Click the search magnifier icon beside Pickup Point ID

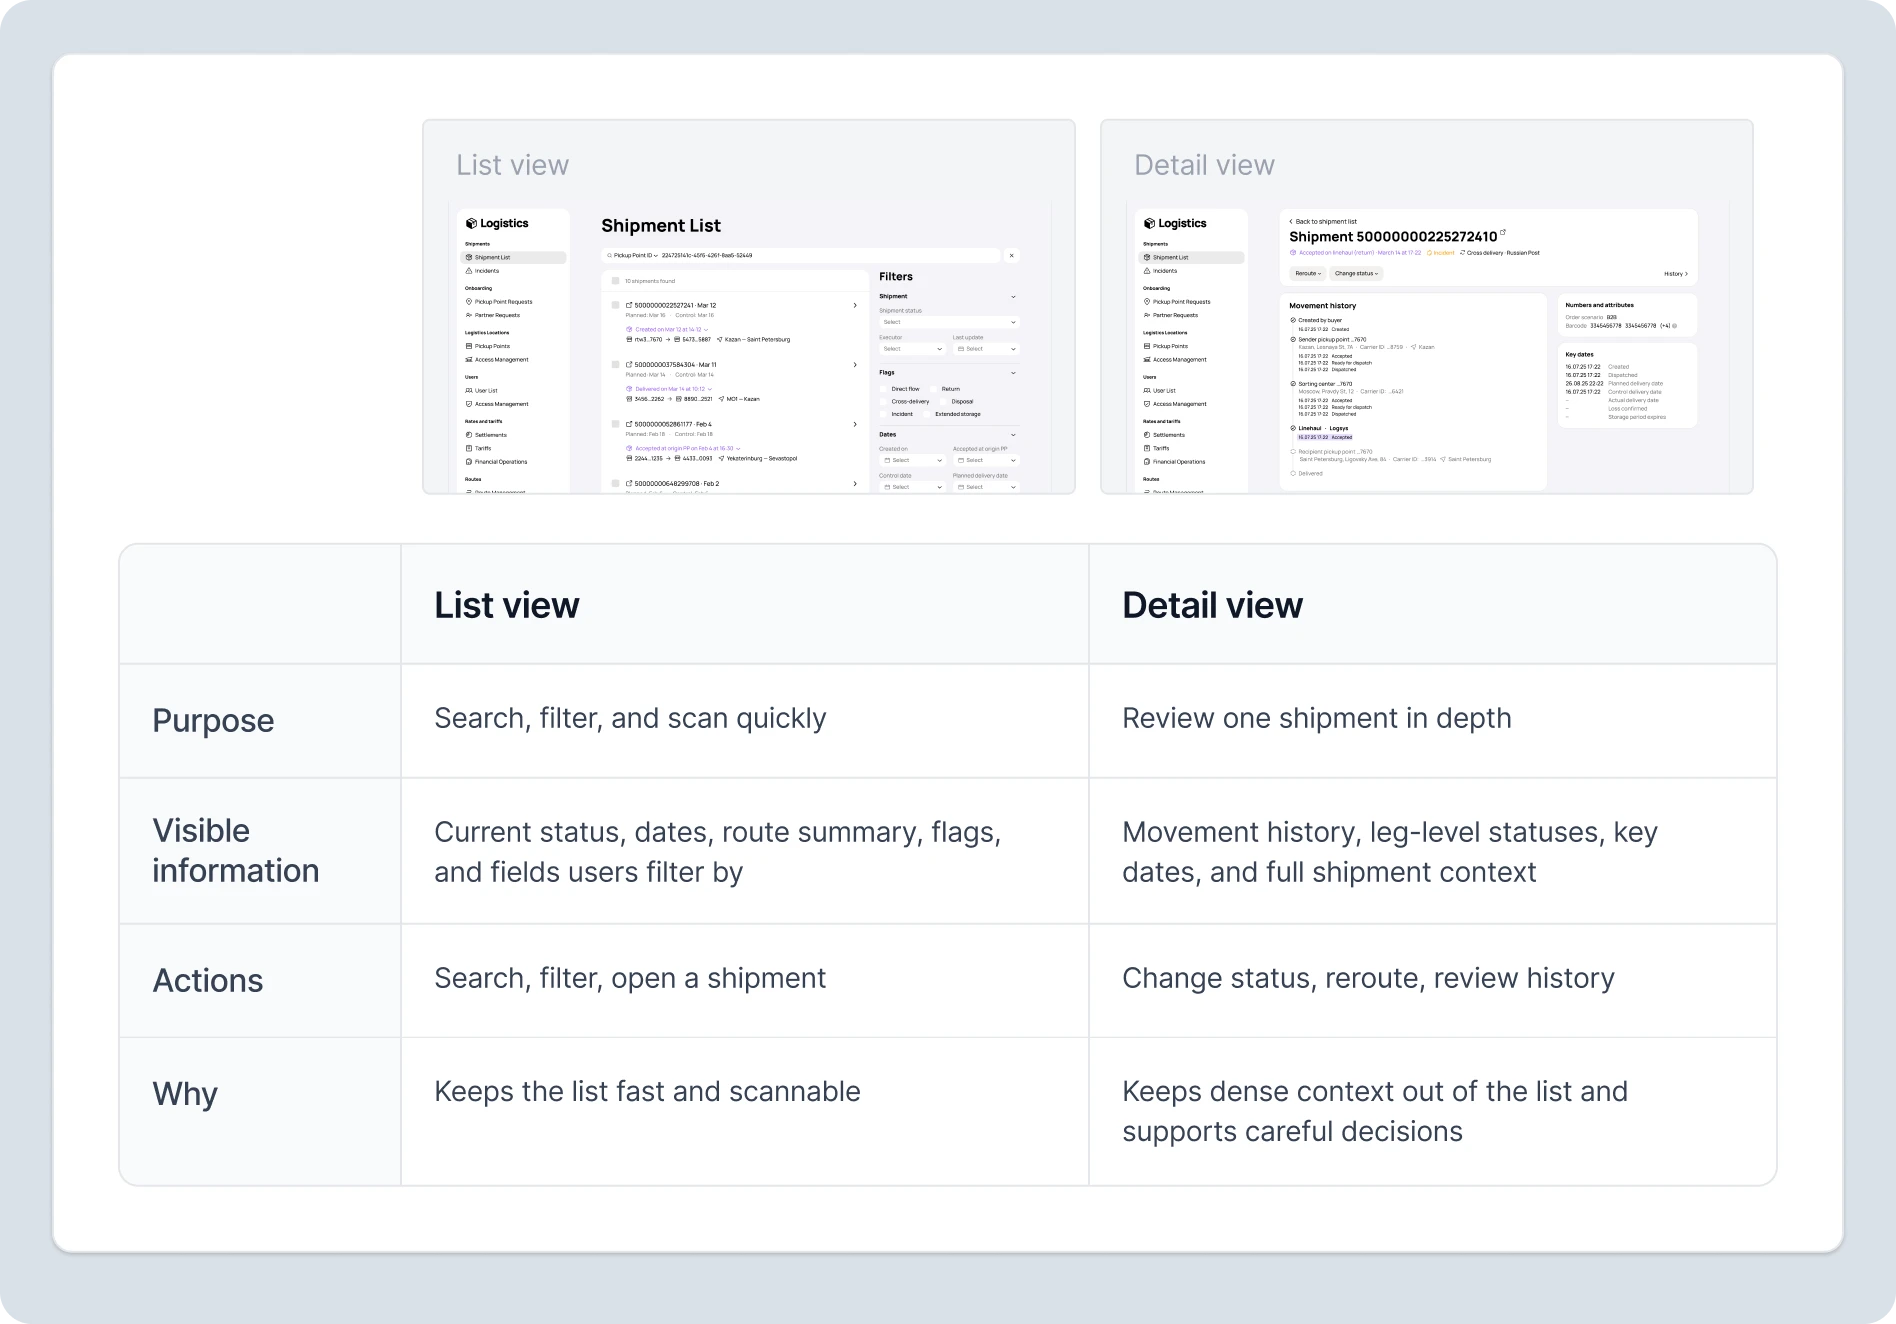(608, 255)
